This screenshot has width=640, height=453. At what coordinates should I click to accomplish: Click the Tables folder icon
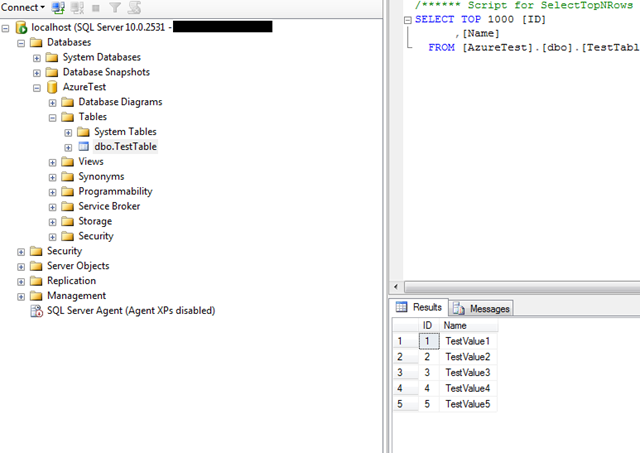pos(67,117)
